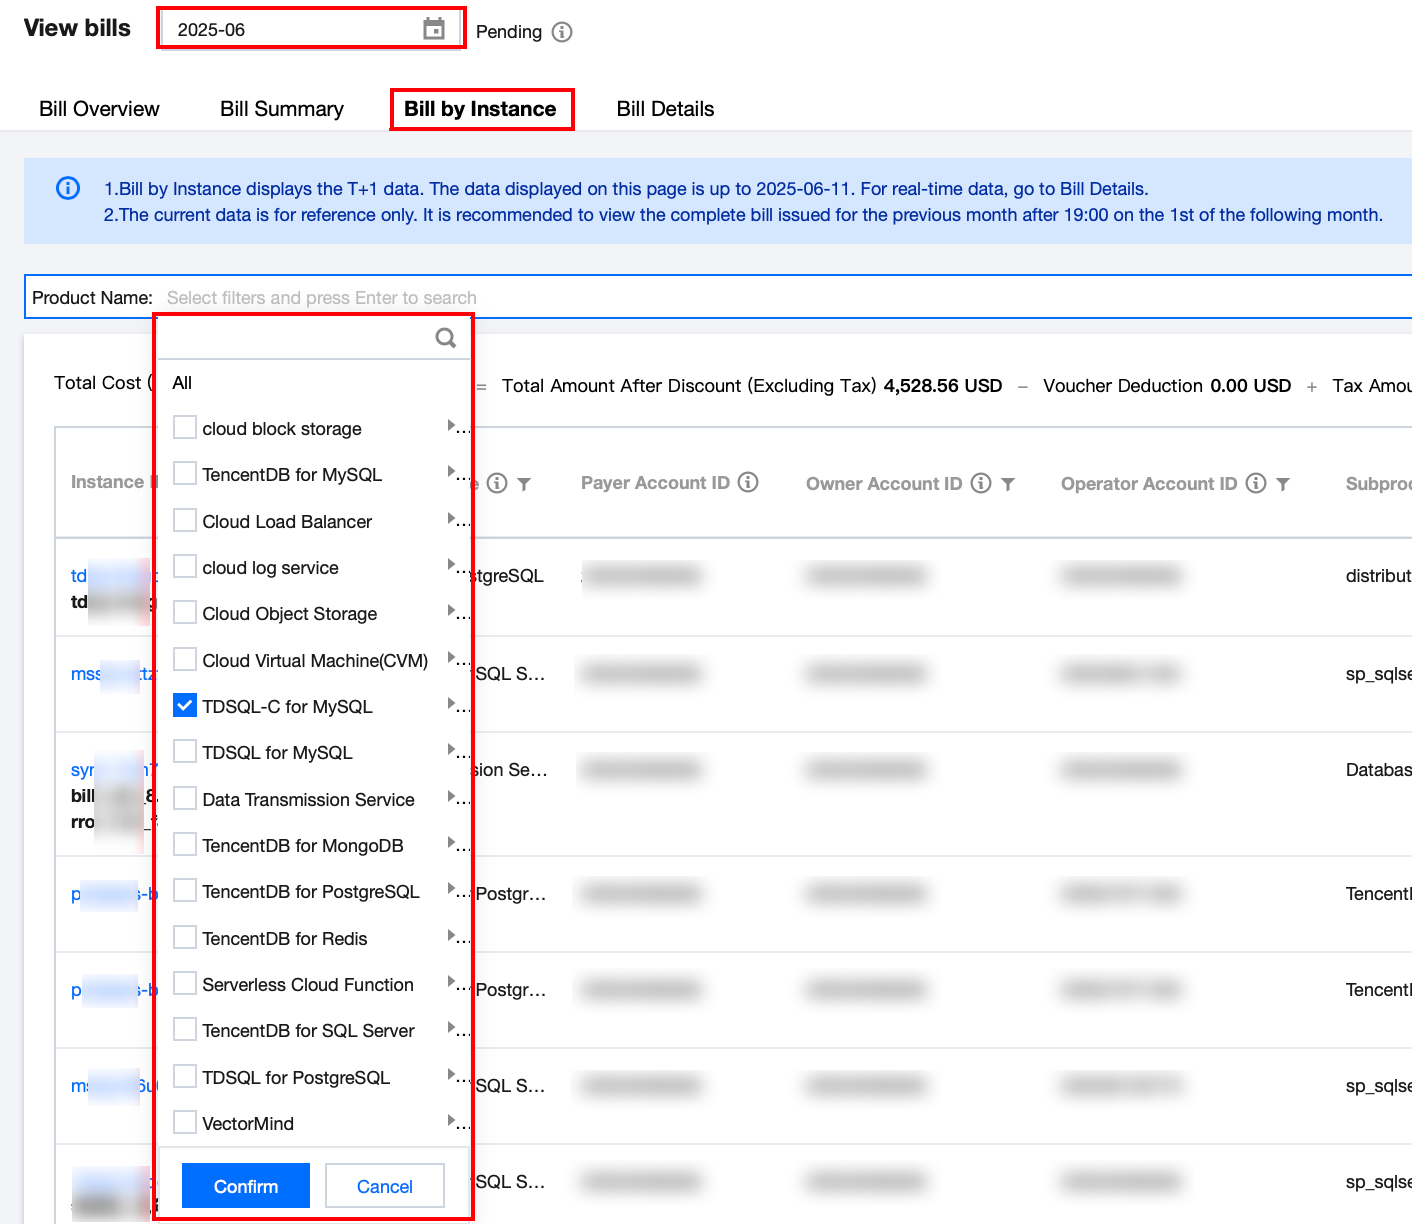1412x1224 pixels.
Task: Click the info icon next to Owner Account ID
Action: pyautogui.click(x=981, y=484)
